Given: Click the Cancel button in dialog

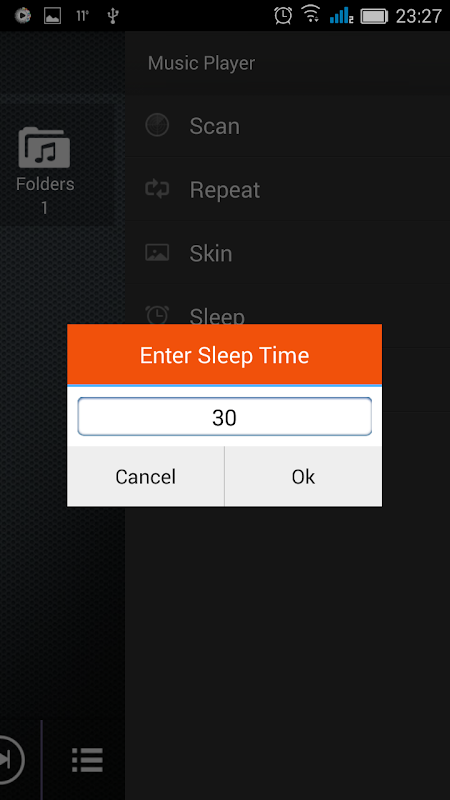Looking at the screenshot, I should 145,477.
